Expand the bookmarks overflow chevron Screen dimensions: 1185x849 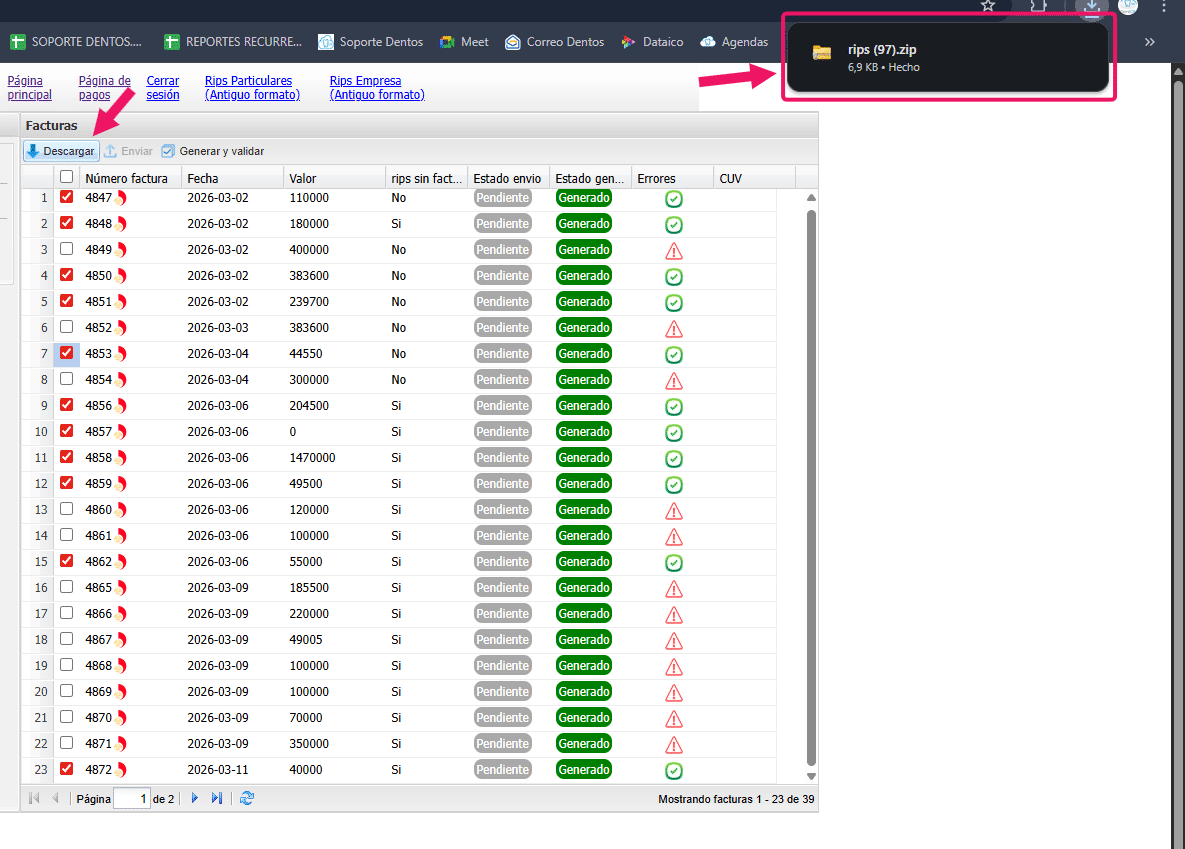(x=1149, y=42)
